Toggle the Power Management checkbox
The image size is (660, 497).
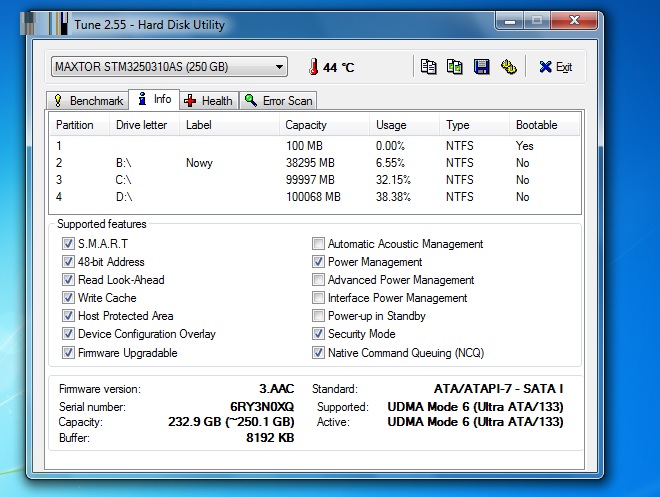tap(318, 262)
